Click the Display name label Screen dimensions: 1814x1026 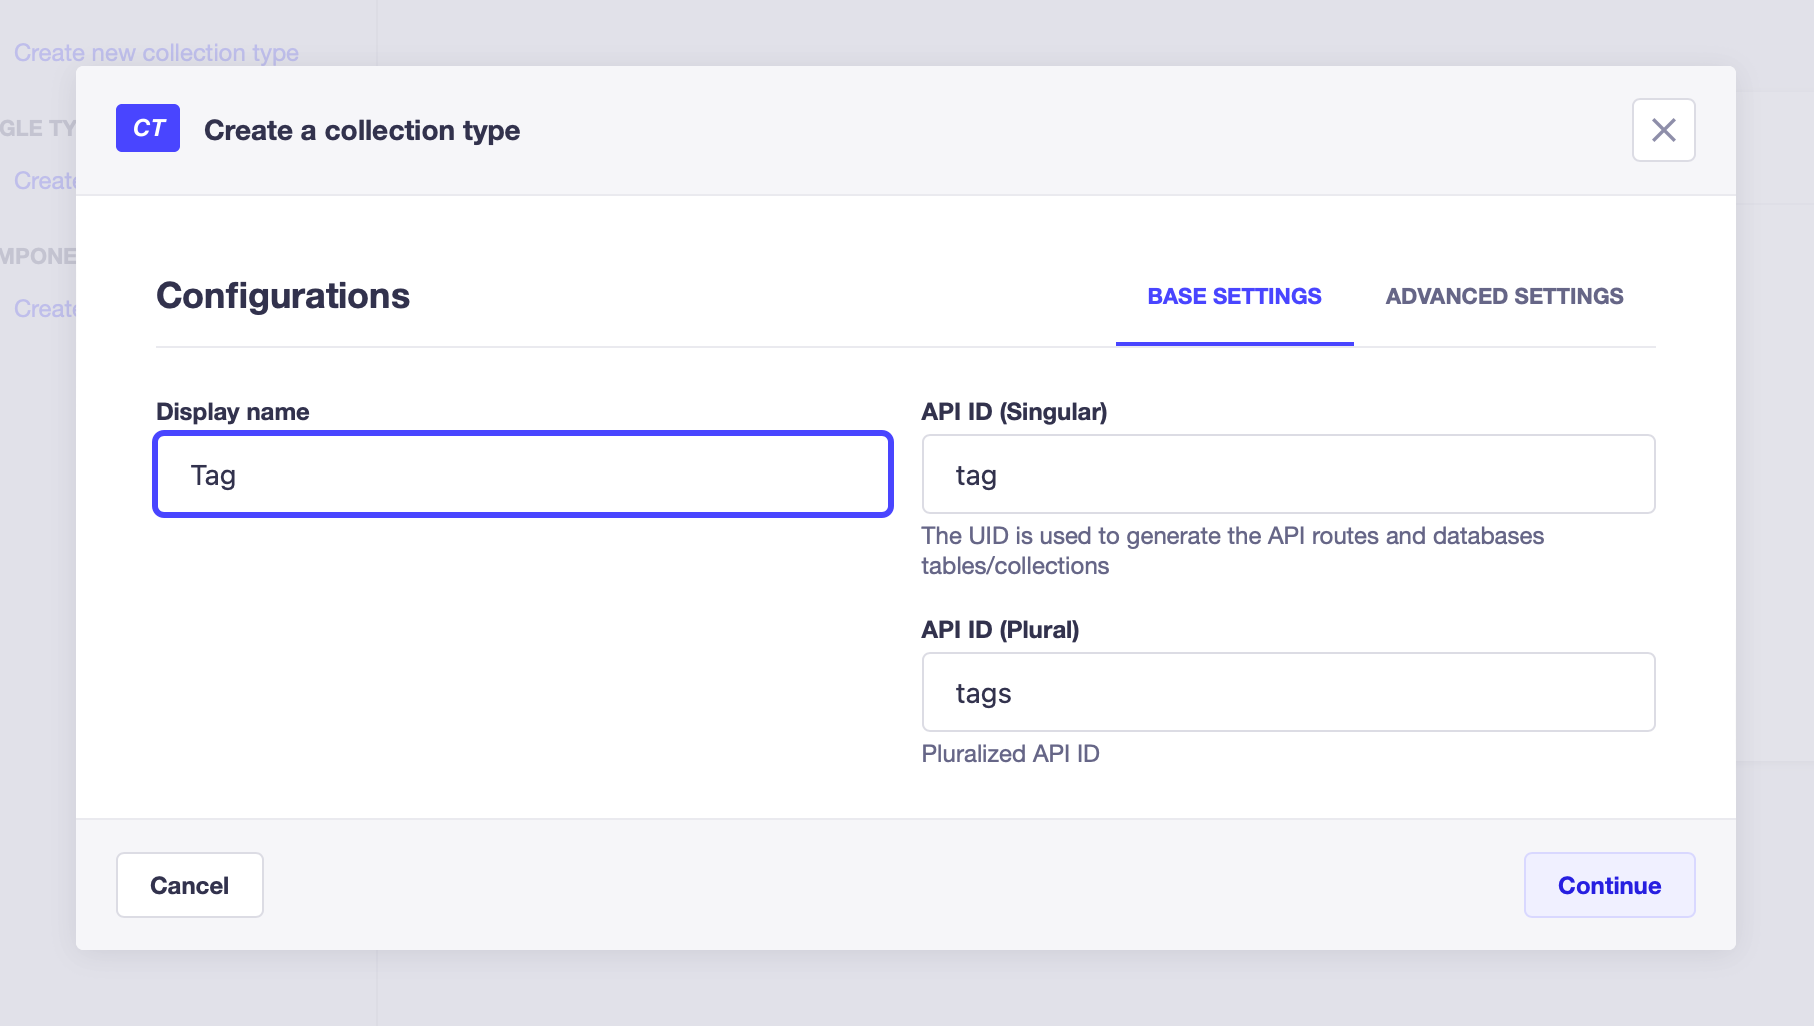tap(232, 412)
